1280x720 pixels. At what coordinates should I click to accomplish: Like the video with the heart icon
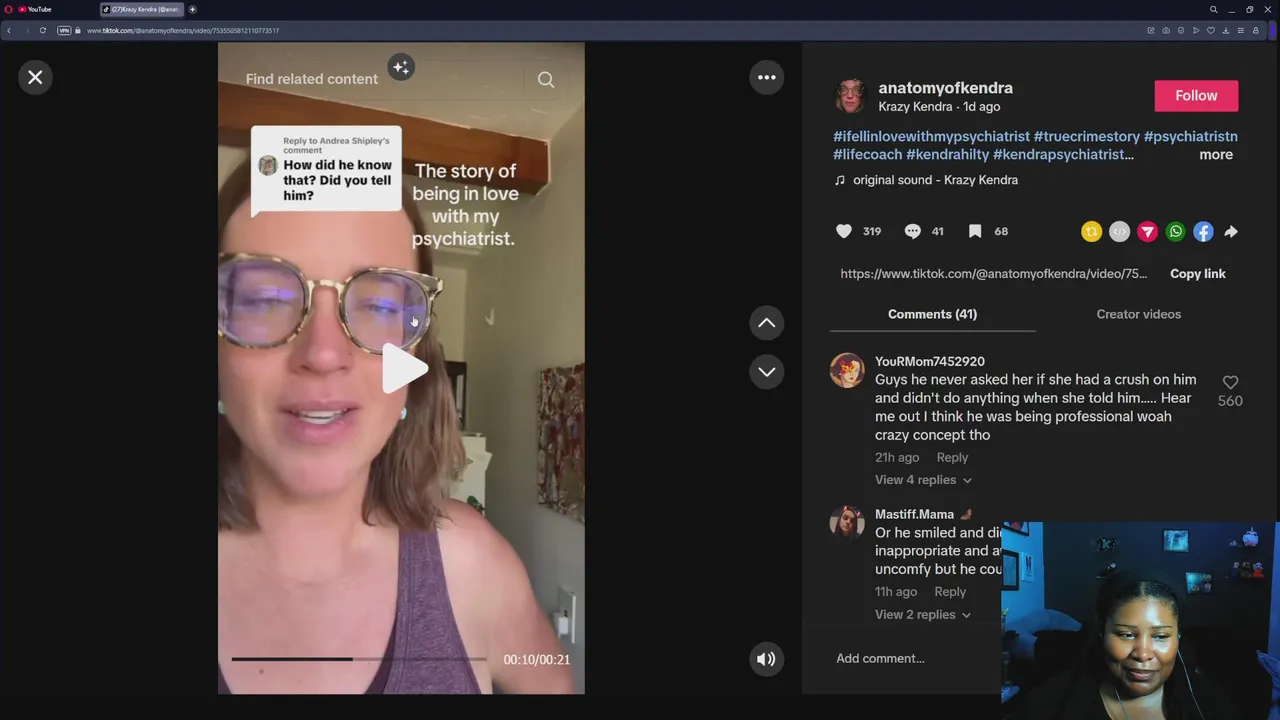click(844, 231)
